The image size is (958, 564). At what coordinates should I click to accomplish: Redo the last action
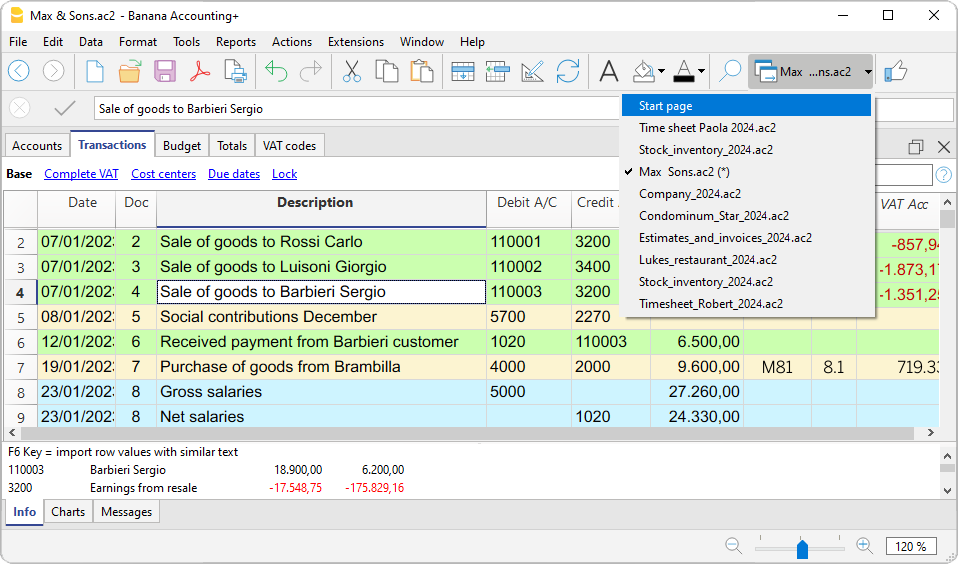tap(311, 71)
